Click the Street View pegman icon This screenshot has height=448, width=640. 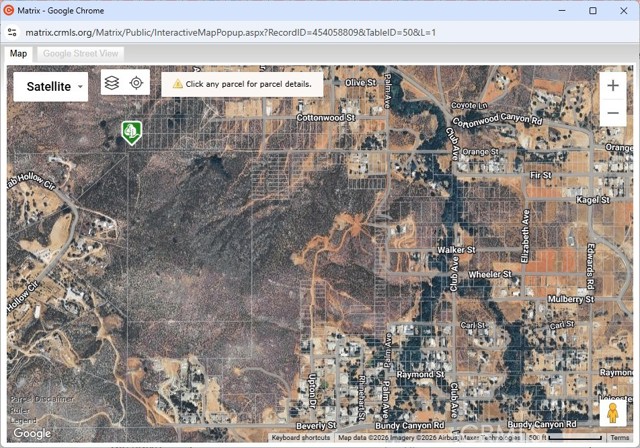[x=613, y=413]
